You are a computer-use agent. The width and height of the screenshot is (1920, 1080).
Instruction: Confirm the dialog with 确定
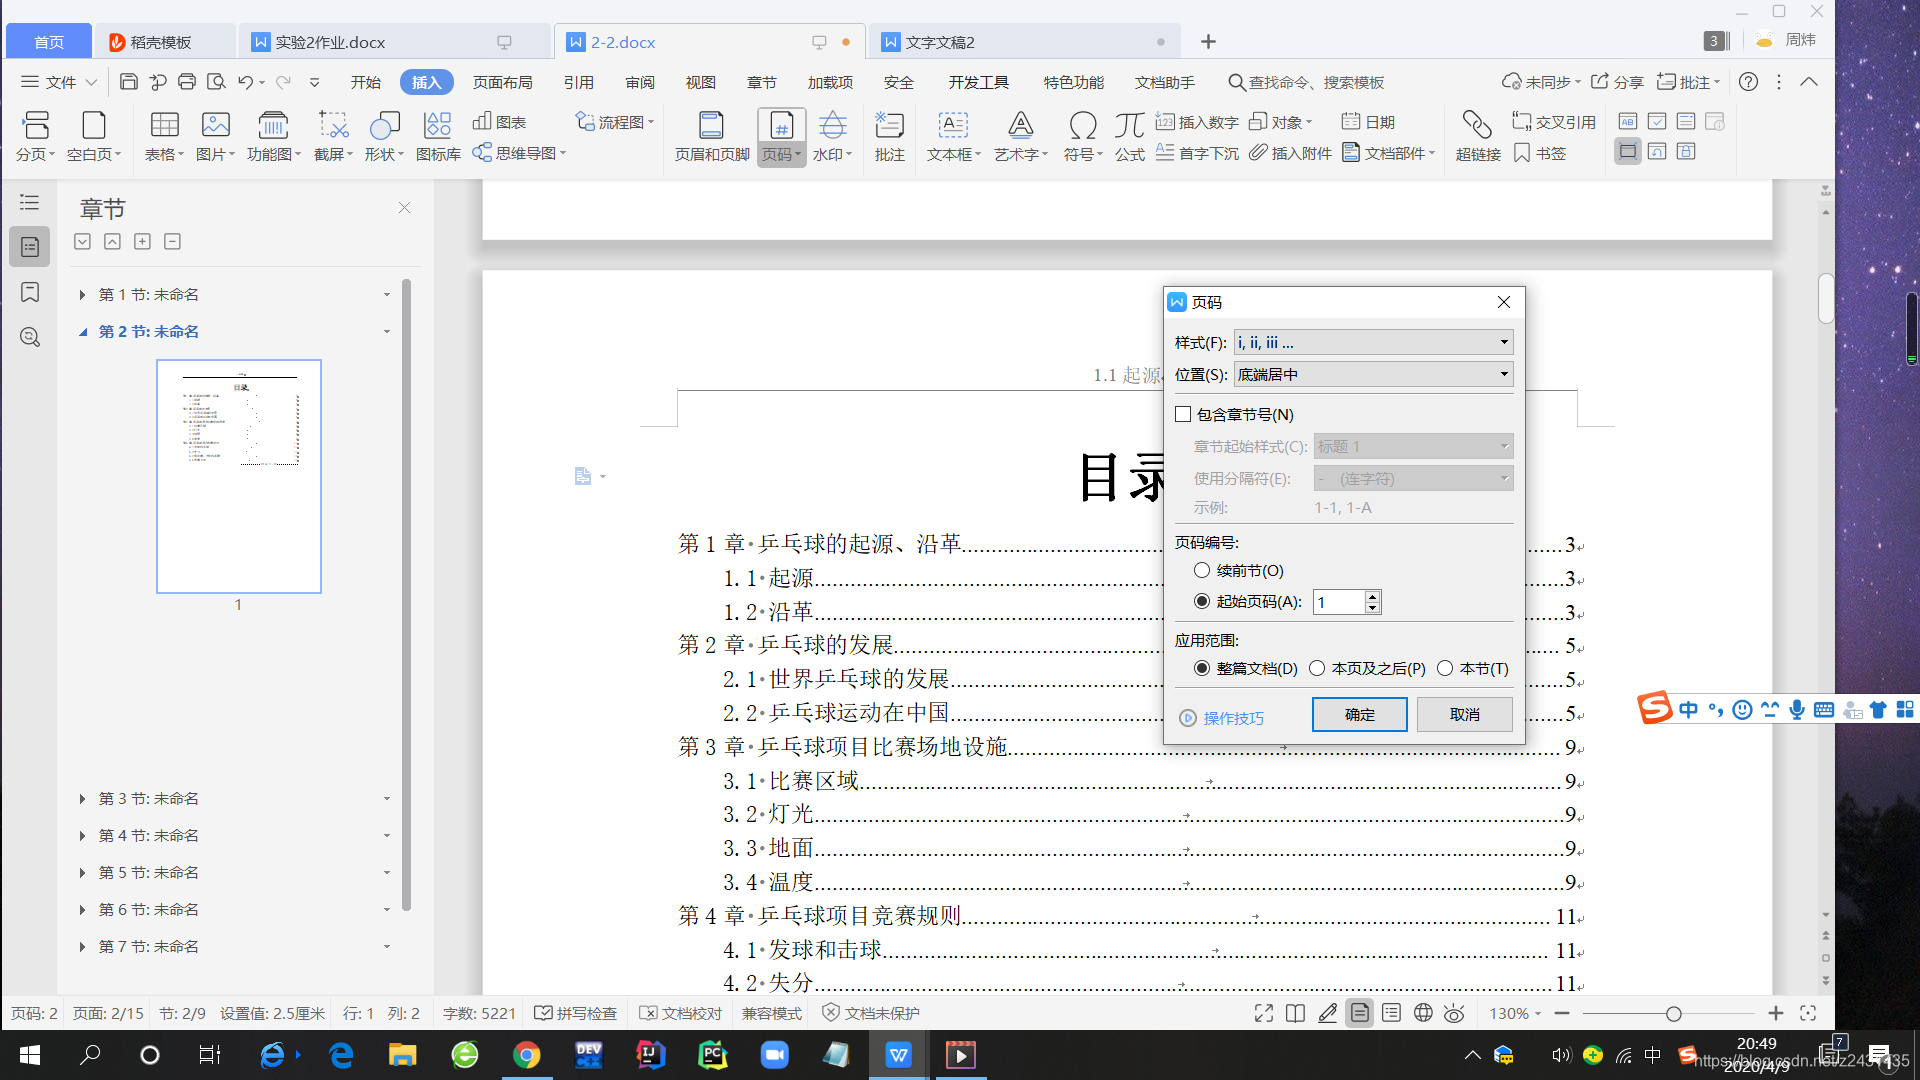(1359, 714)
